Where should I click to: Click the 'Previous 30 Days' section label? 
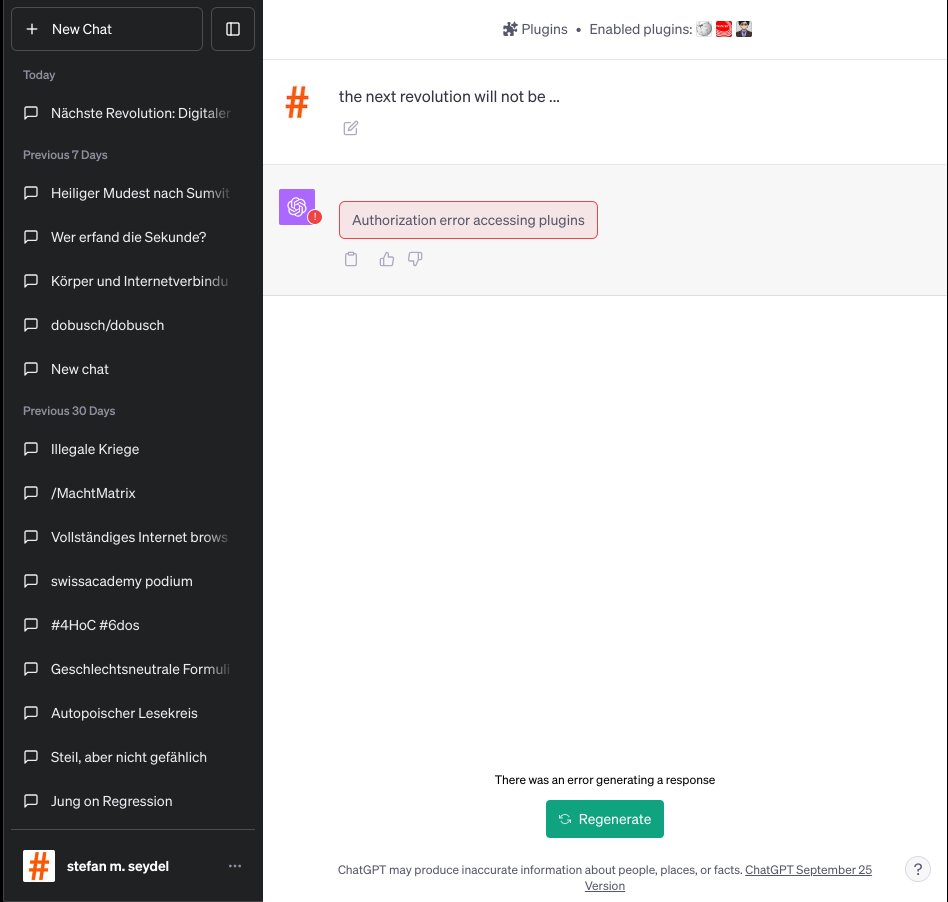[69, 411]
